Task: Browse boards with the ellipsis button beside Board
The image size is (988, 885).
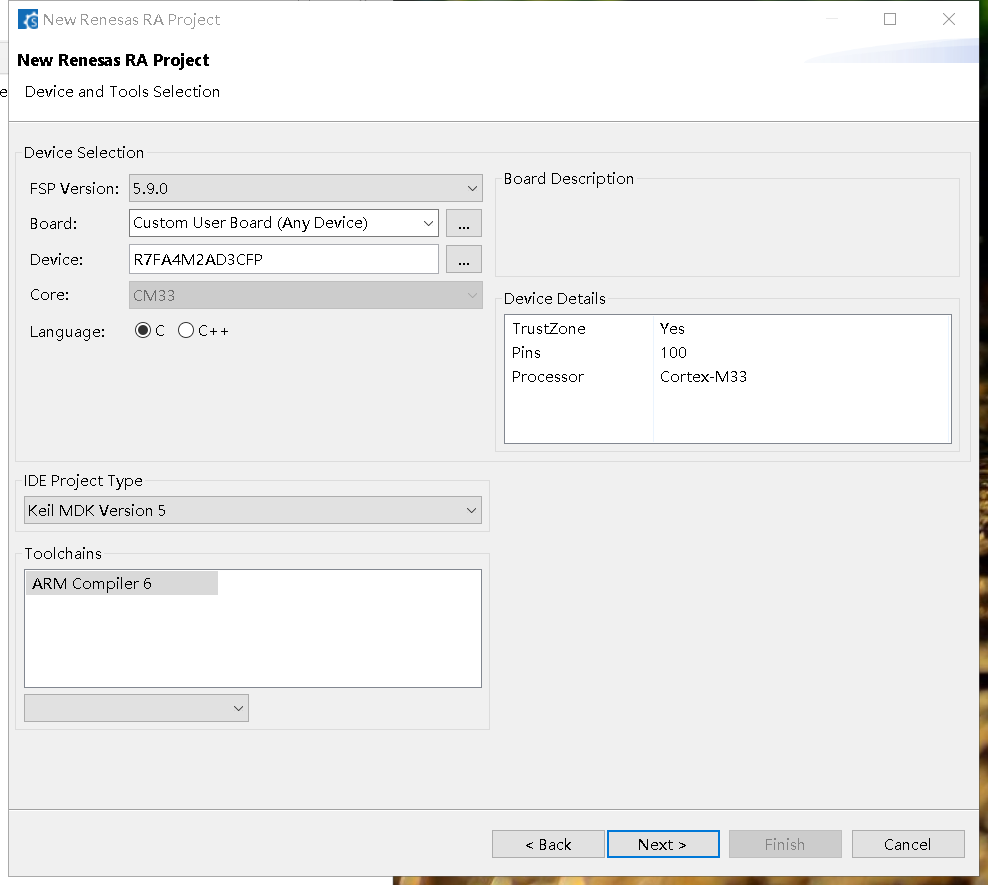Action: pyautogui.click(x=464, y=223)
